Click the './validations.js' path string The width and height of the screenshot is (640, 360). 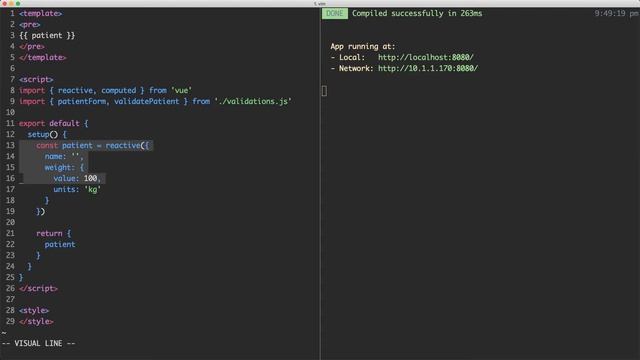[x=253, y=102]
